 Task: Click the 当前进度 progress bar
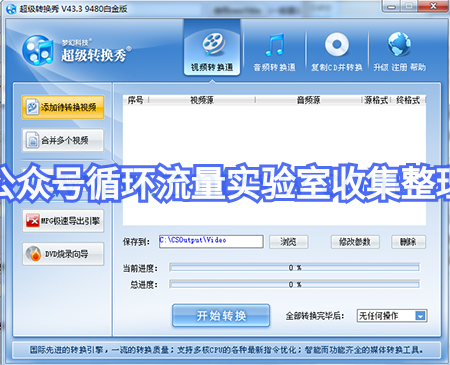tap(295, 268)
